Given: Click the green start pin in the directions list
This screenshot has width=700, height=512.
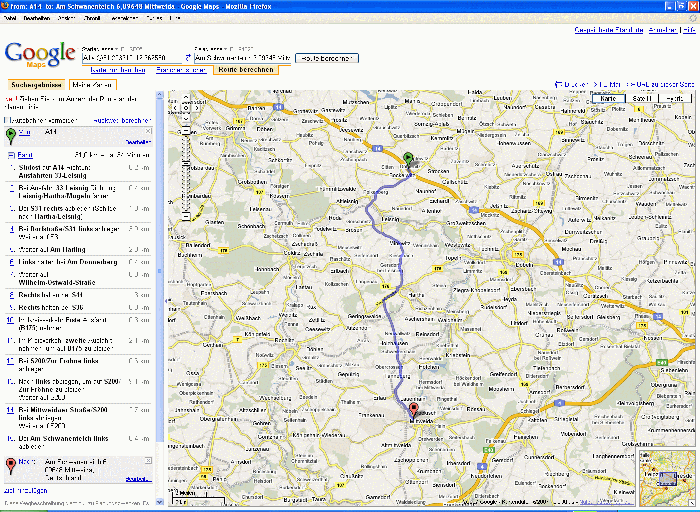Looking at the screenshot, I should click(11, 136).
